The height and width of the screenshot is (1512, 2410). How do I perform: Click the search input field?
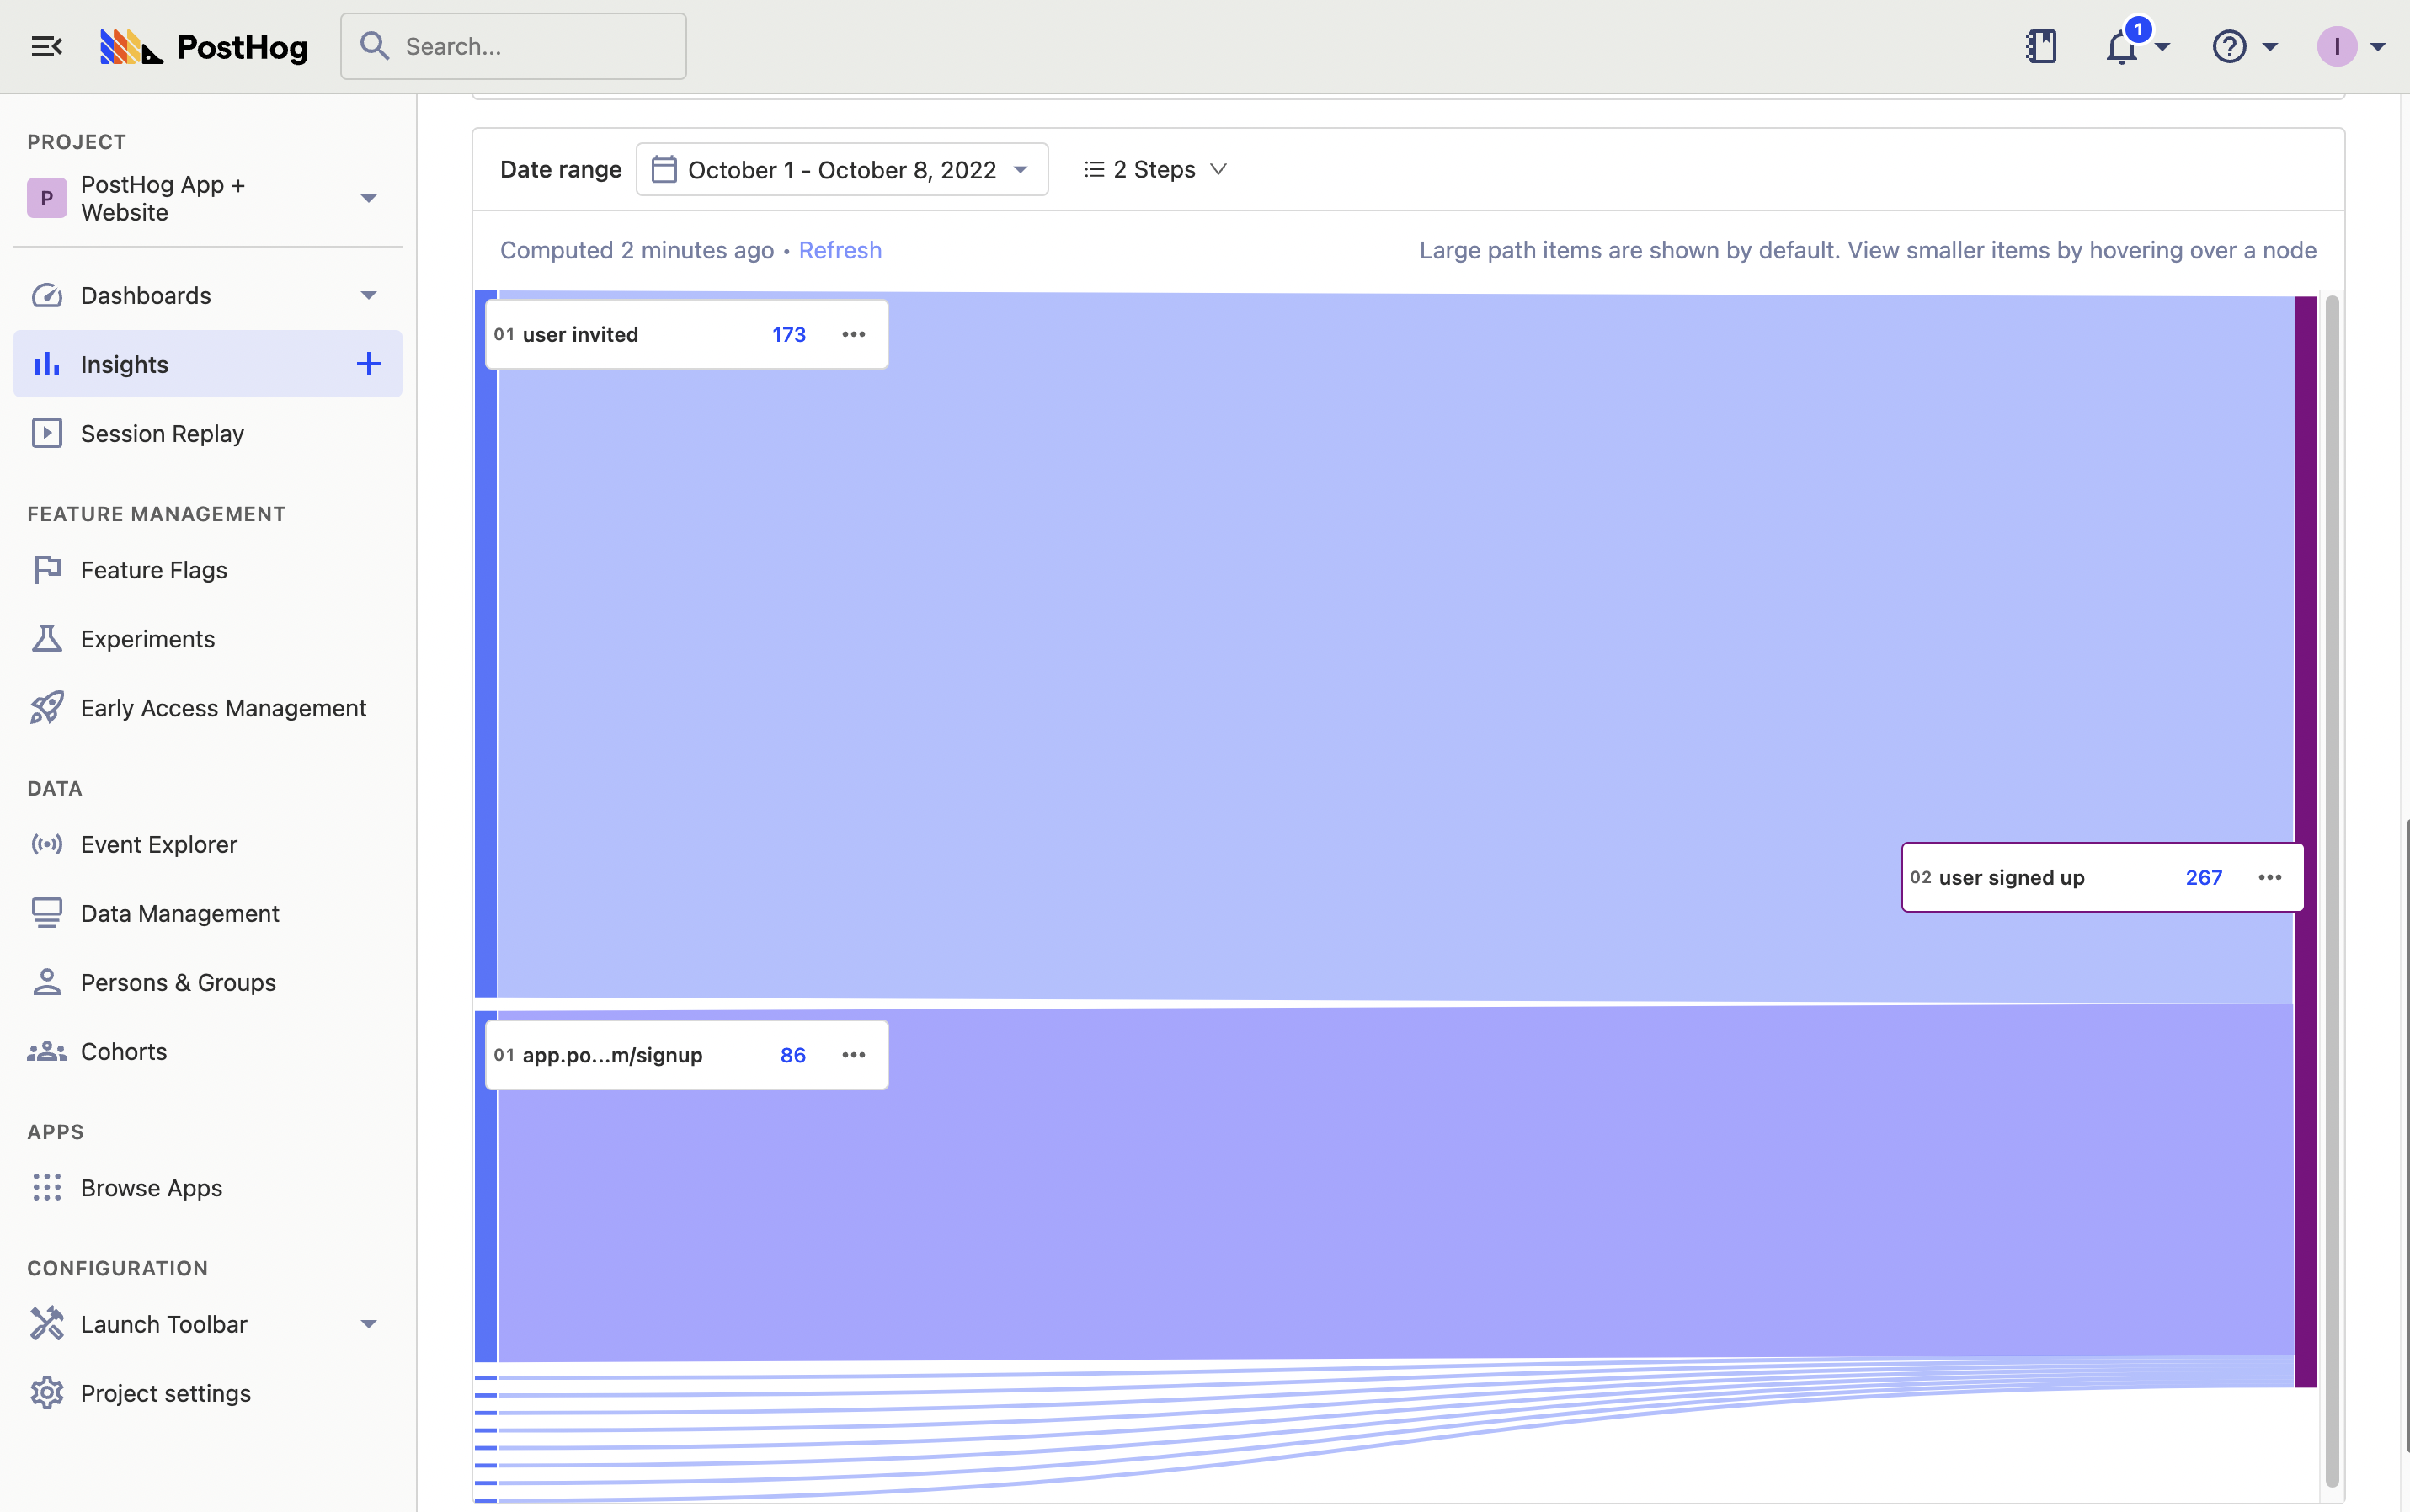pyautogui.click(x=512, y=45)
